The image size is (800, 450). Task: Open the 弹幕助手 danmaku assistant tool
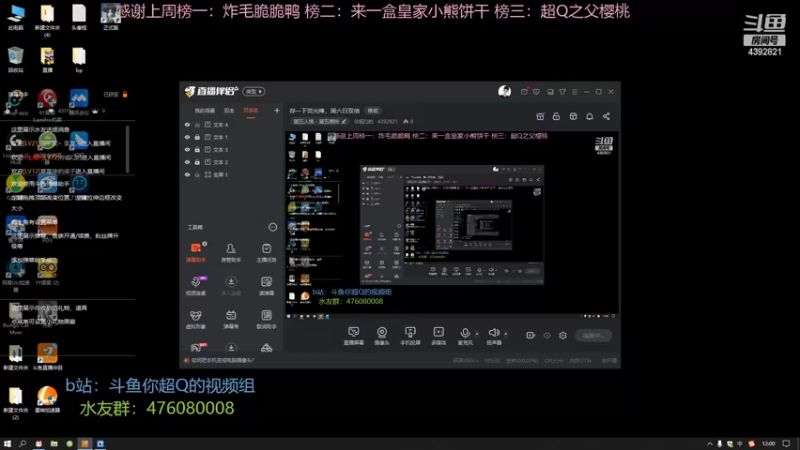coord(196,253)
